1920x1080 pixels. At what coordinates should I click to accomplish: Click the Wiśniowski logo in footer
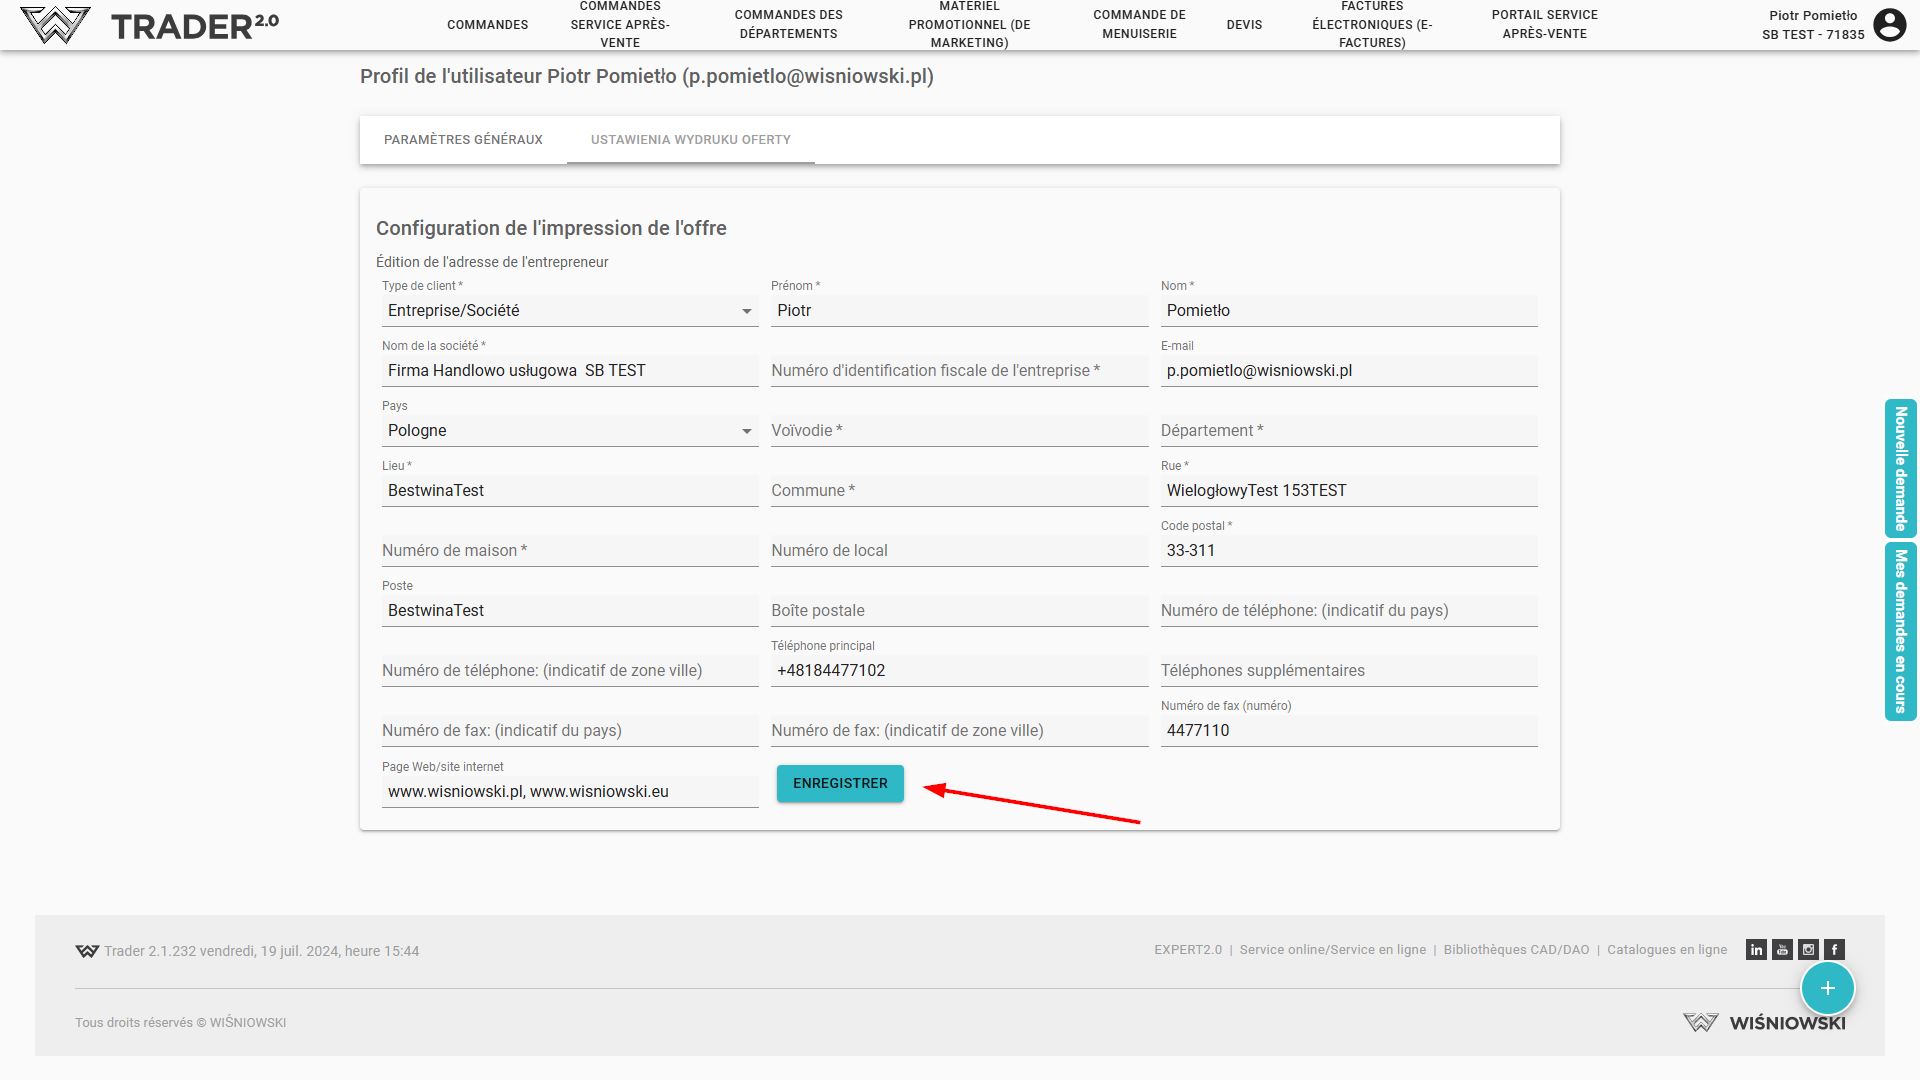(1764, 1022)
